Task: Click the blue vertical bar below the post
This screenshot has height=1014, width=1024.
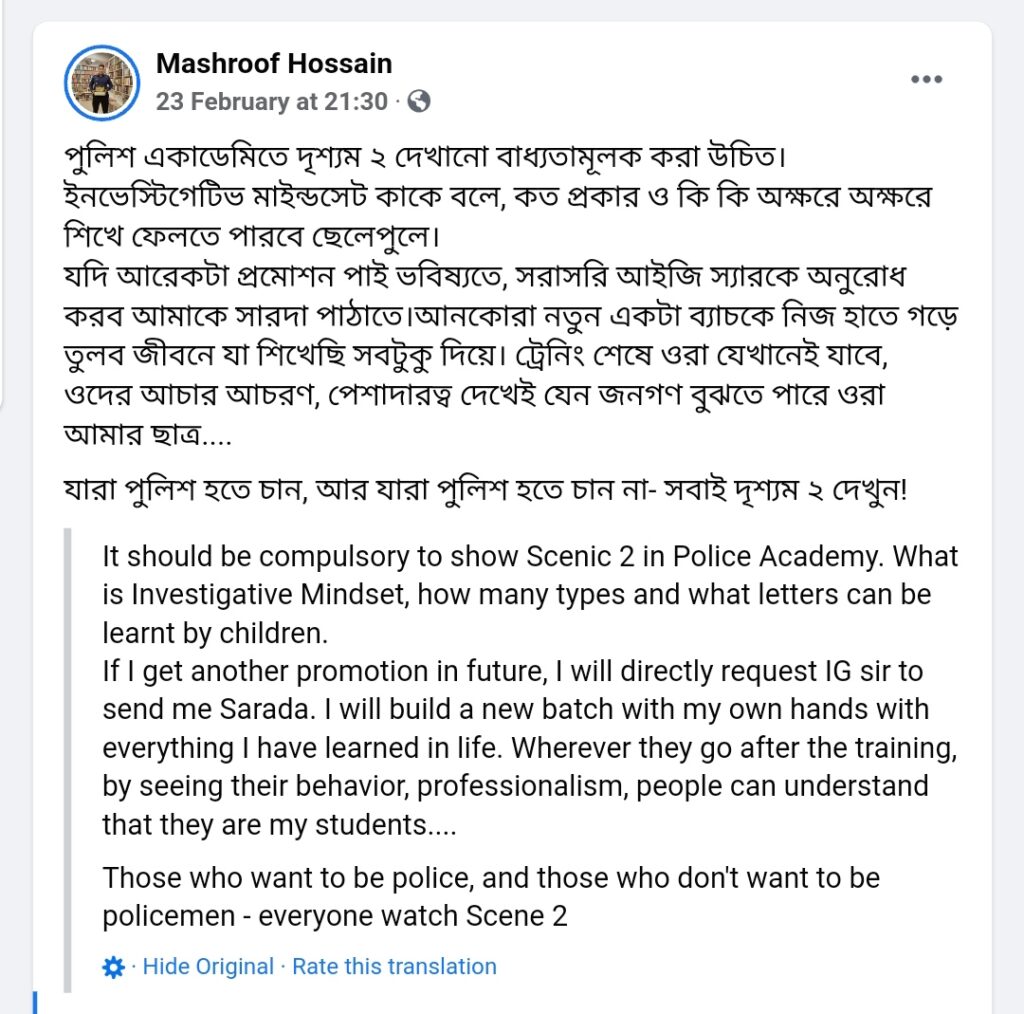Action: click(35, 1003)
